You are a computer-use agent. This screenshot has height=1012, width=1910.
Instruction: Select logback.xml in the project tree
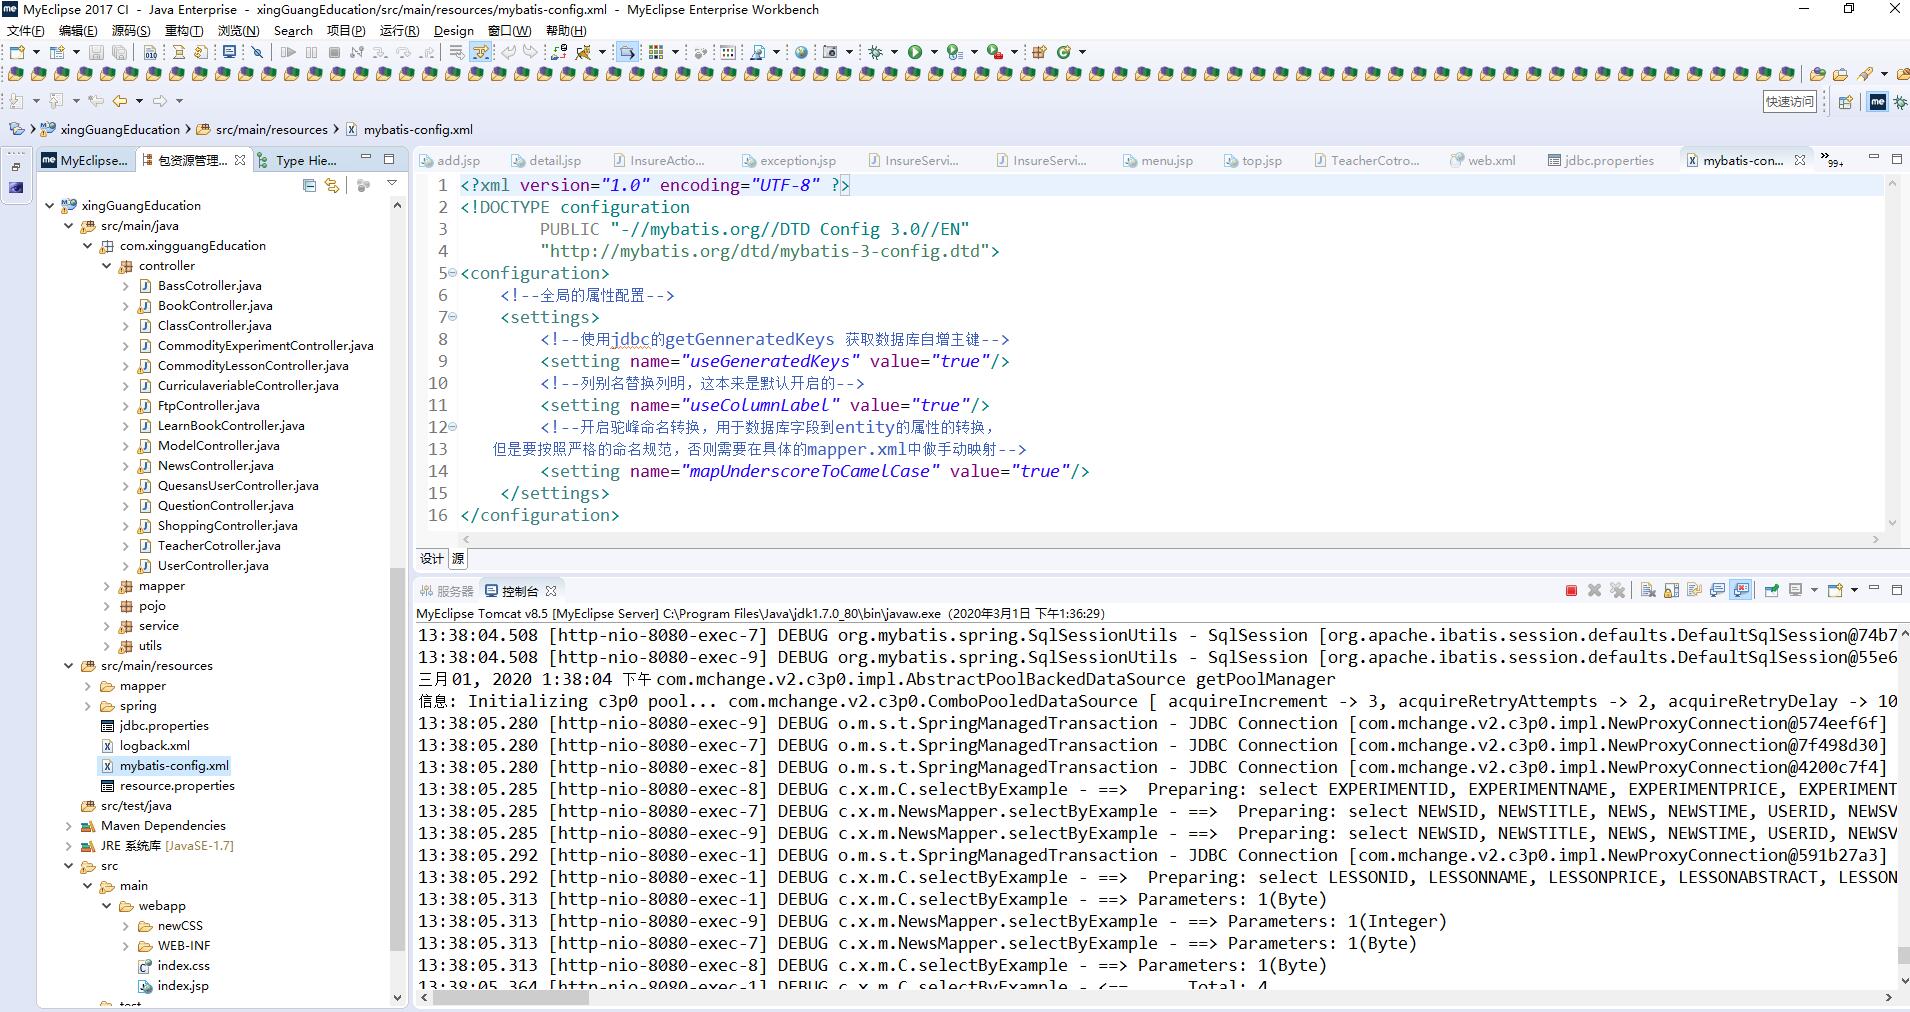(x=154, y=746)
